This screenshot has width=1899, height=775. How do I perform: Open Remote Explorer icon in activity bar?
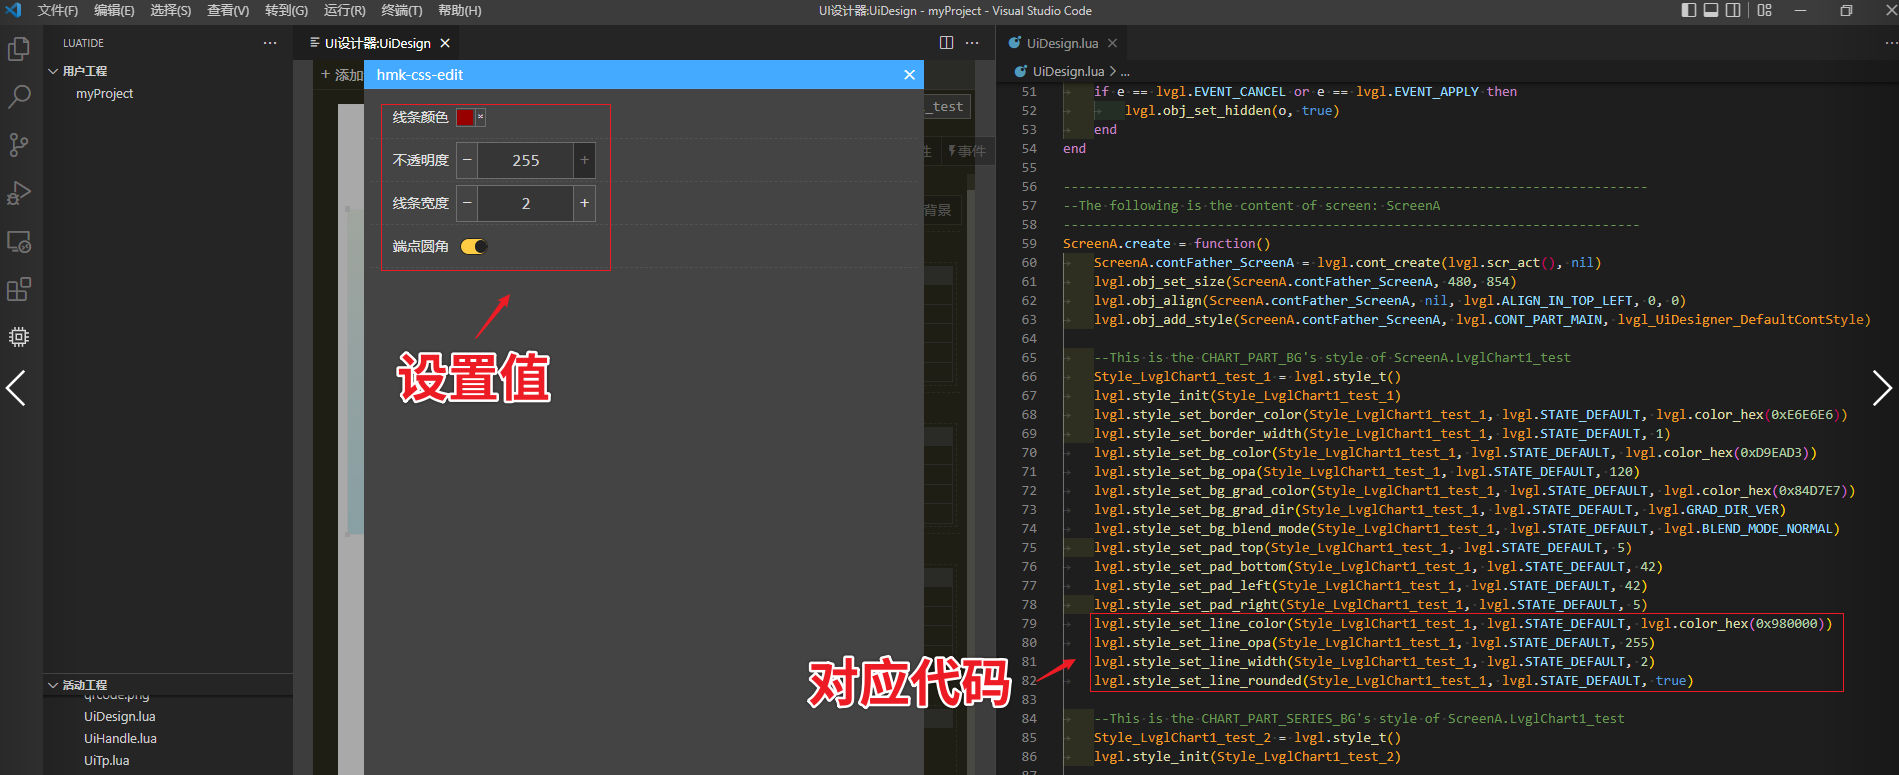(19, 241)
